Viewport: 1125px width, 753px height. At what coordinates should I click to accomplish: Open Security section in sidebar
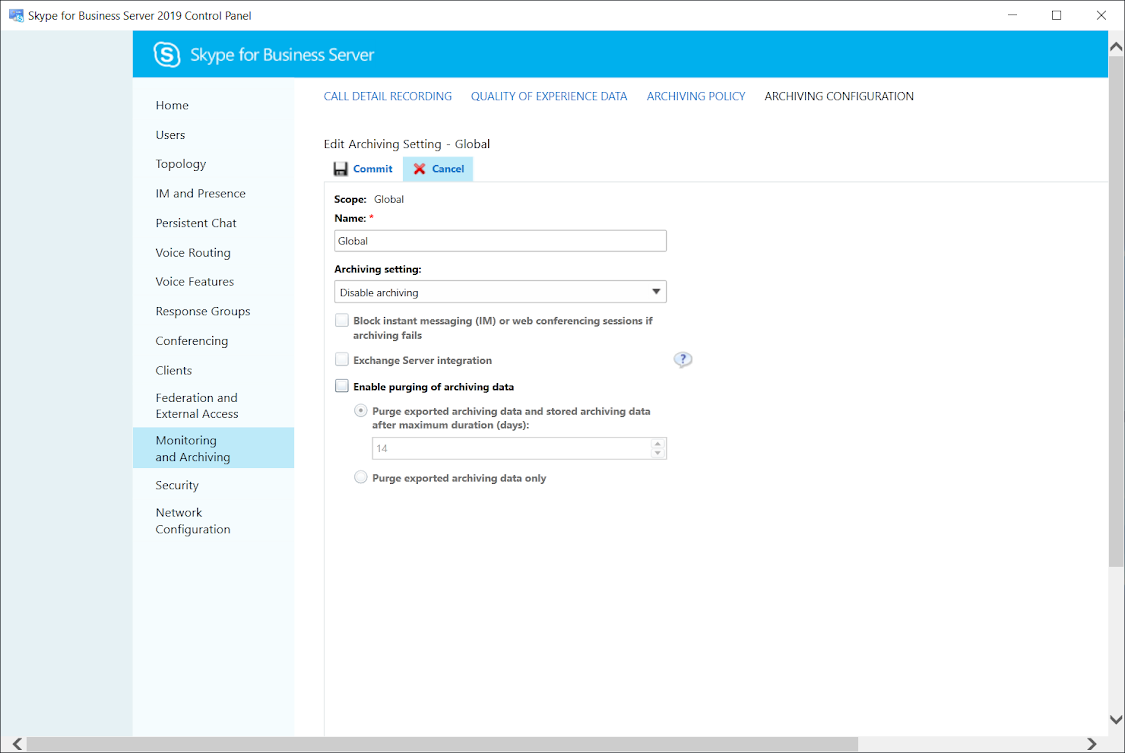pyautogui.click(x=177, y=486)
